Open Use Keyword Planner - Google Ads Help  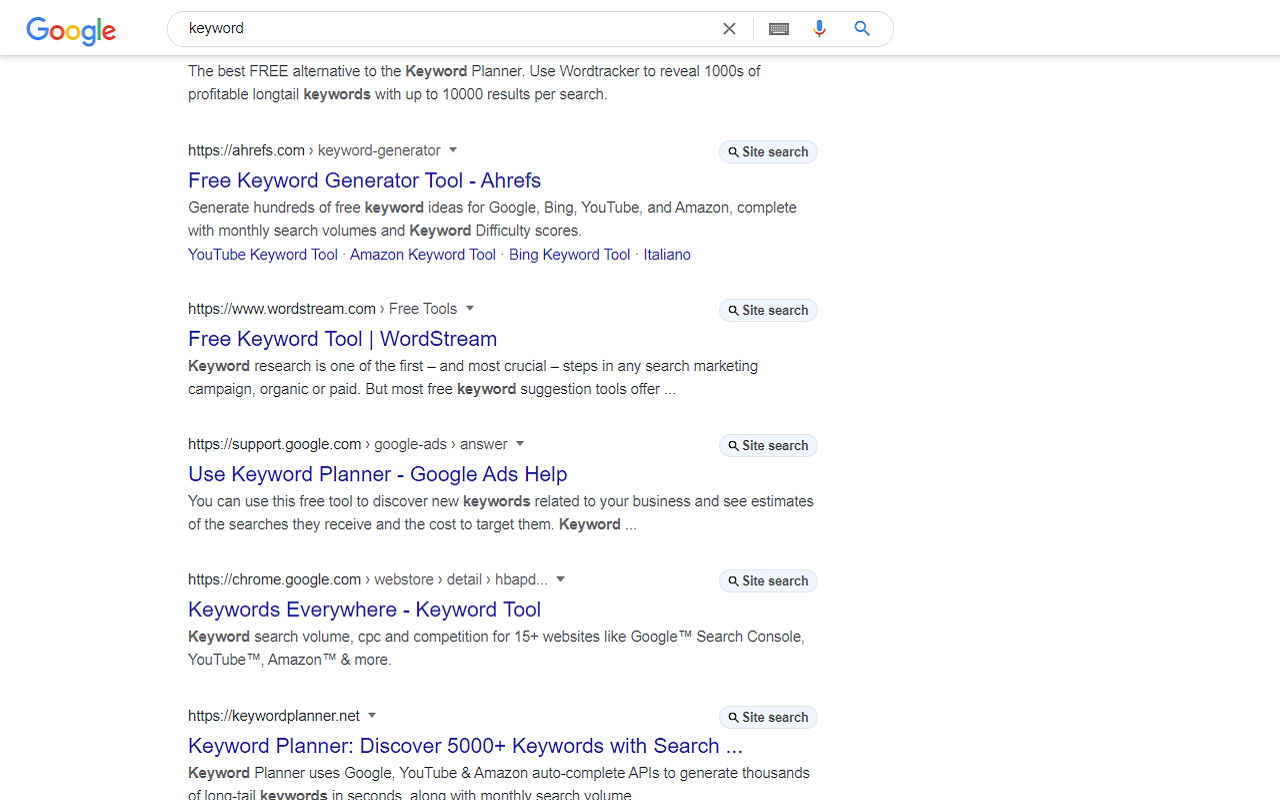(x=377, y=474)
